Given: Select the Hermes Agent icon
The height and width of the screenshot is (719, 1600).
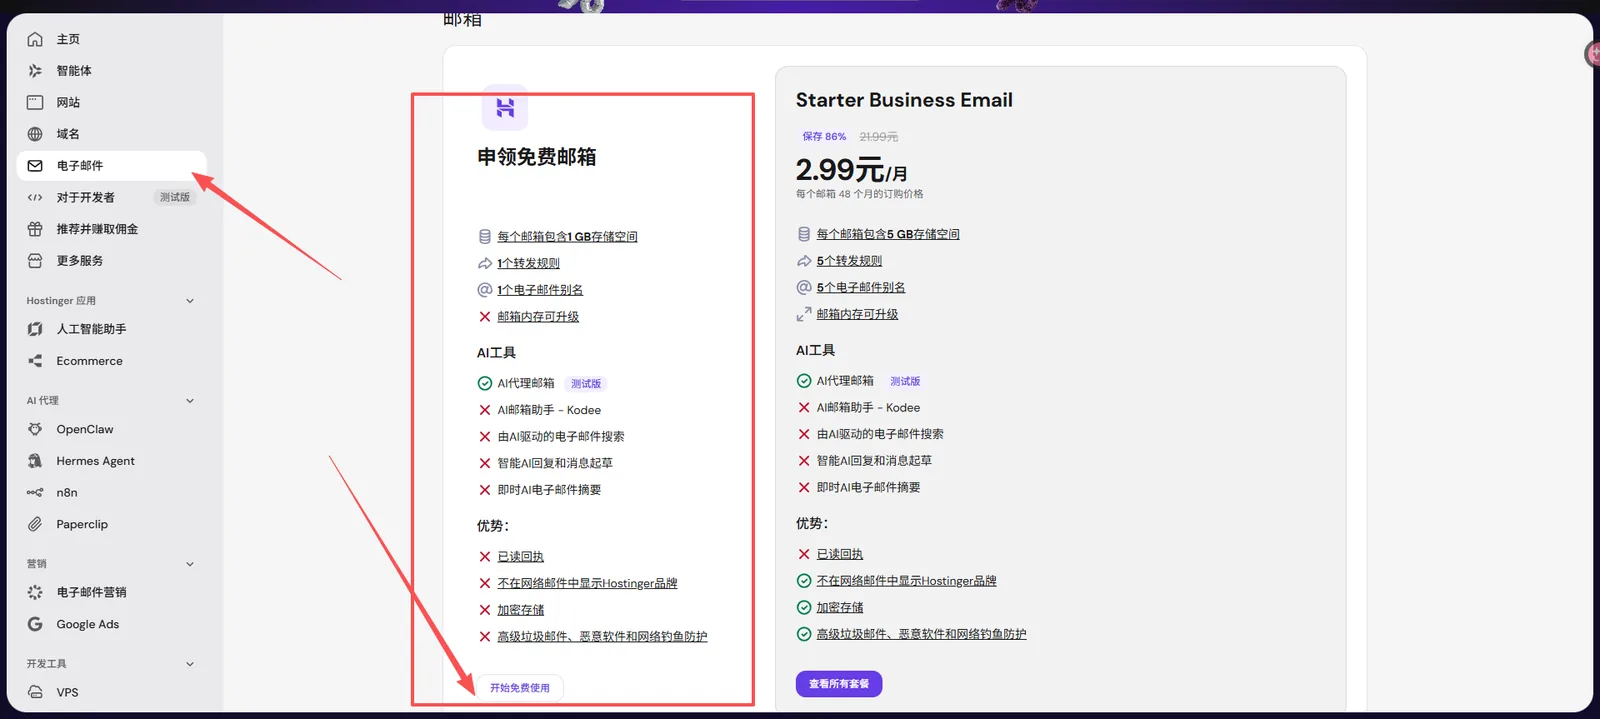Looking at the screenshot, I should click(x=35, y=461).
